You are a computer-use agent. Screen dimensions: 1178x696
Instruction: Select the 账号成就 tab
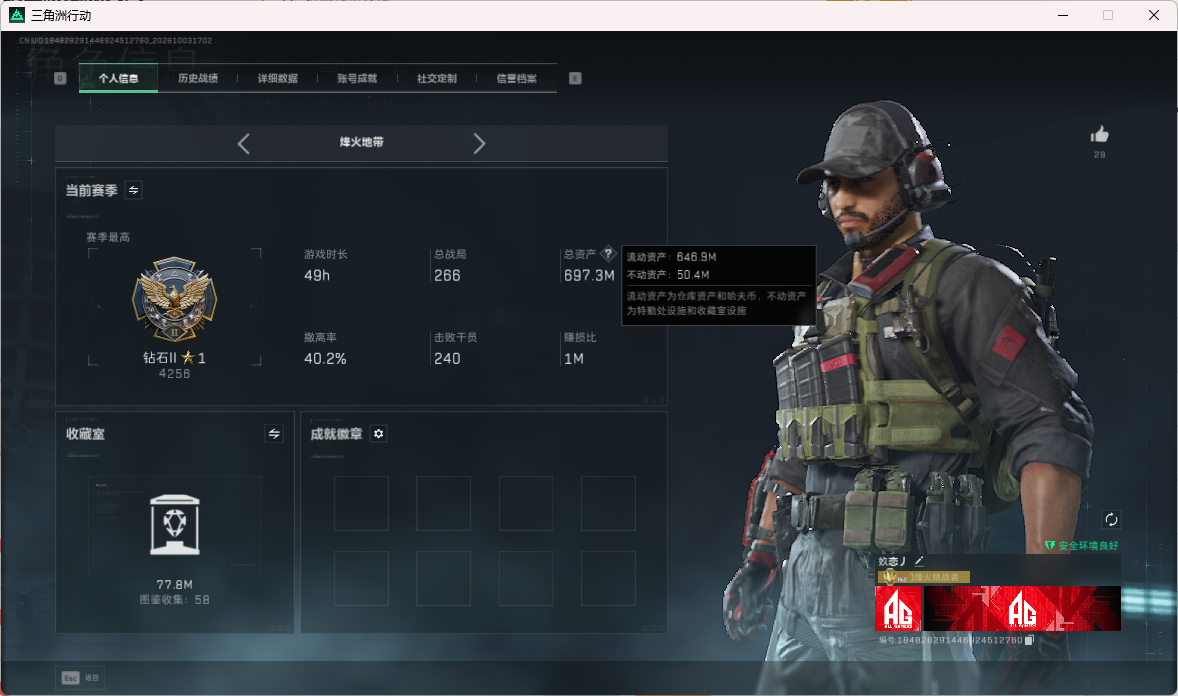357,78
